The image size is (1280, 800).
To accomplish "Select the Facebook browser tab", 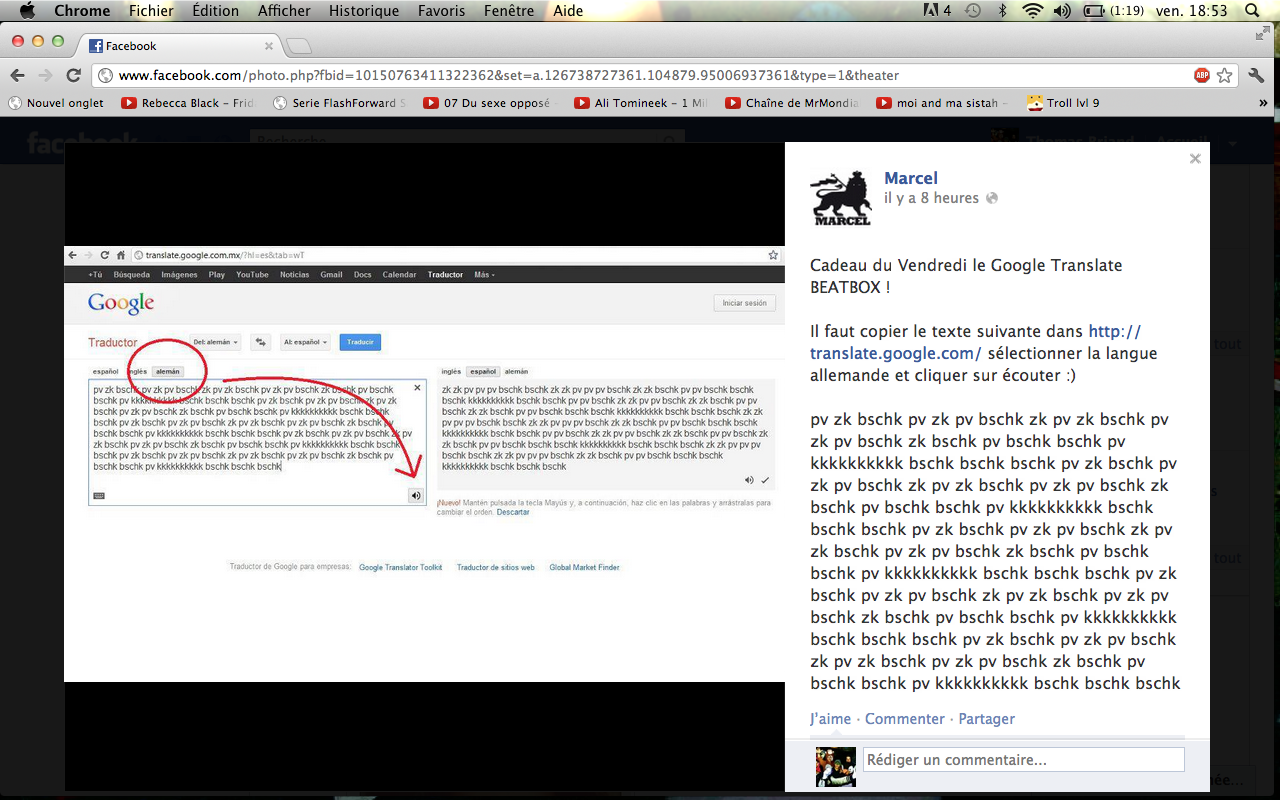I will (x=180, y=46).
